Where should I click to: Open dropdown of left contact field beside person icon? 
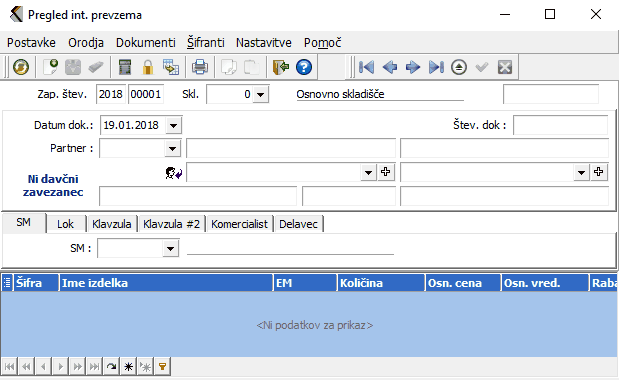click(368, 172)
